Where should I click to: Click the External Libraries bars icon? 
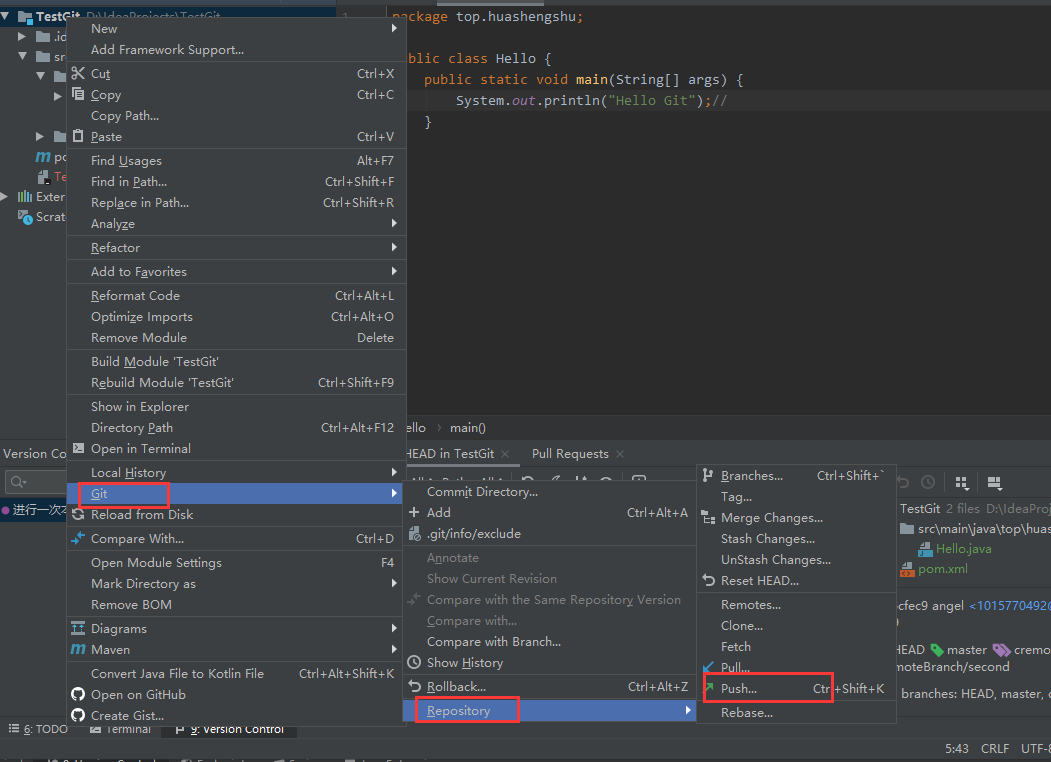(25, 196)
